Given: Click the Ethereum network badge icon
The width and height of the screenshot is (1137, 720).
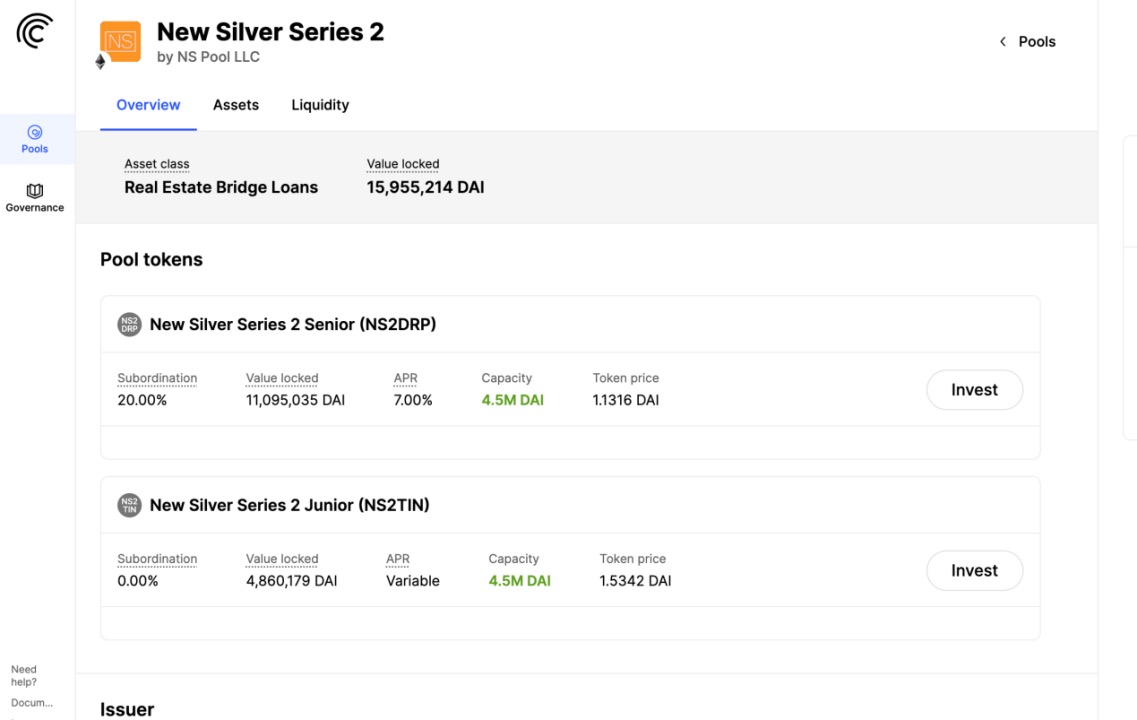Looking at the screenshot, I should [x=100, y=62].
